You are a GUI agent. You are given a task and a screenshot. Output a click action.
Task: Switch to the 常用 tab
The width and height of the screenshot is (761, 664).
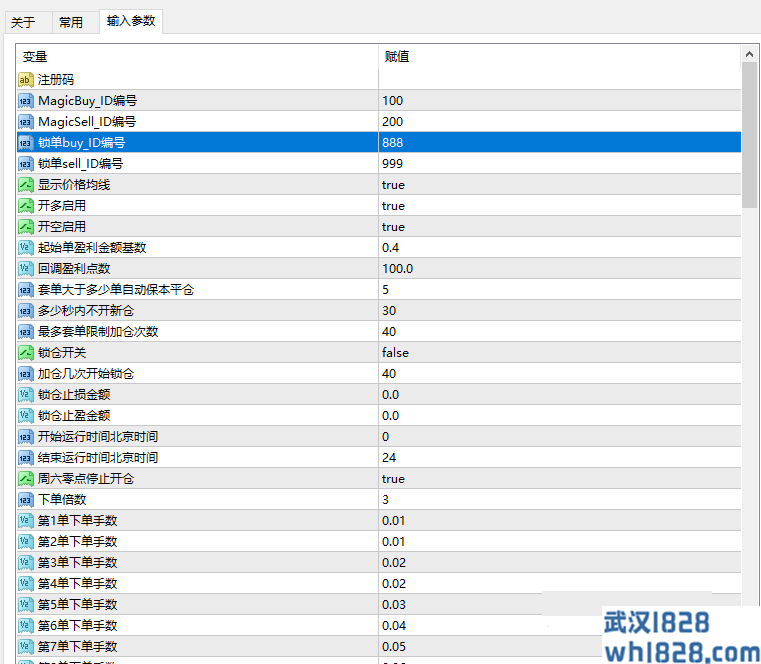pos(71,22)
